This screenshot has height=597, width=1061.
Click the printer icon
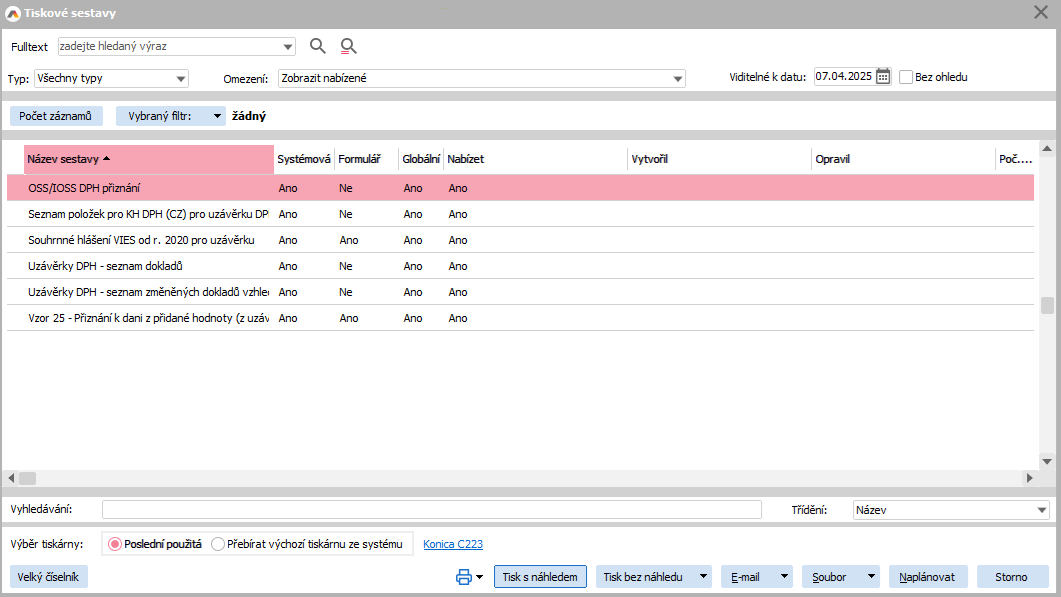pyautogui.click(x=463, y=577)
